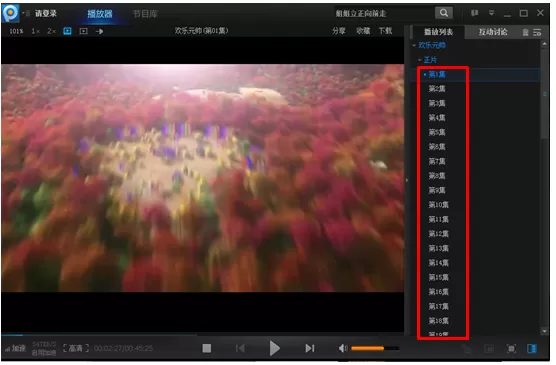Screen dimensions: 556x365
Task: Click the search input field
Action: pos(383,13)
